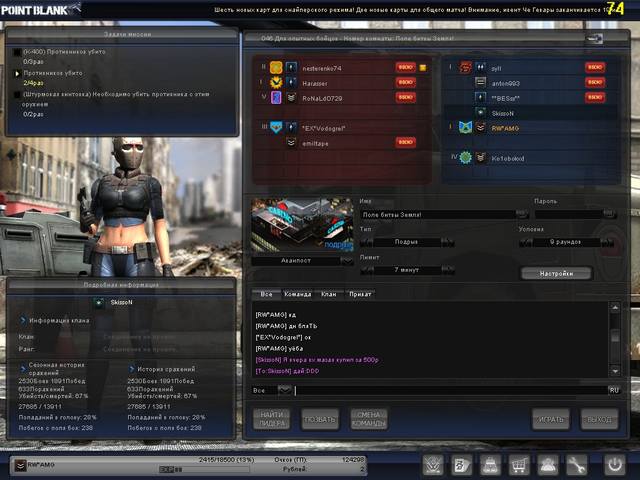Click the rank badge next to Harasser
The width and height of the screenshot is (640, 480).
(x=291, y=82)
